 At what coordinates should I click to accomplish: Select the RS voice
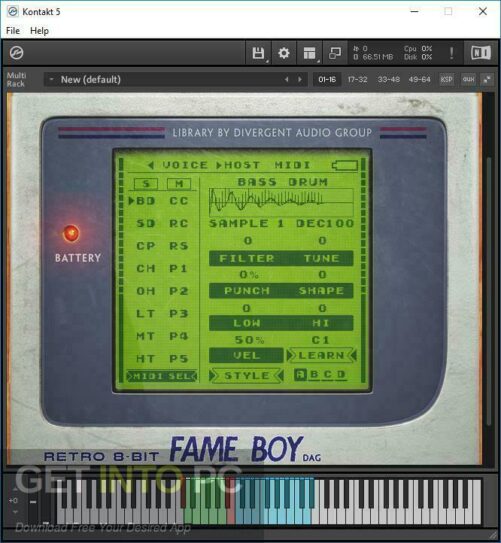tap(179, 246)
